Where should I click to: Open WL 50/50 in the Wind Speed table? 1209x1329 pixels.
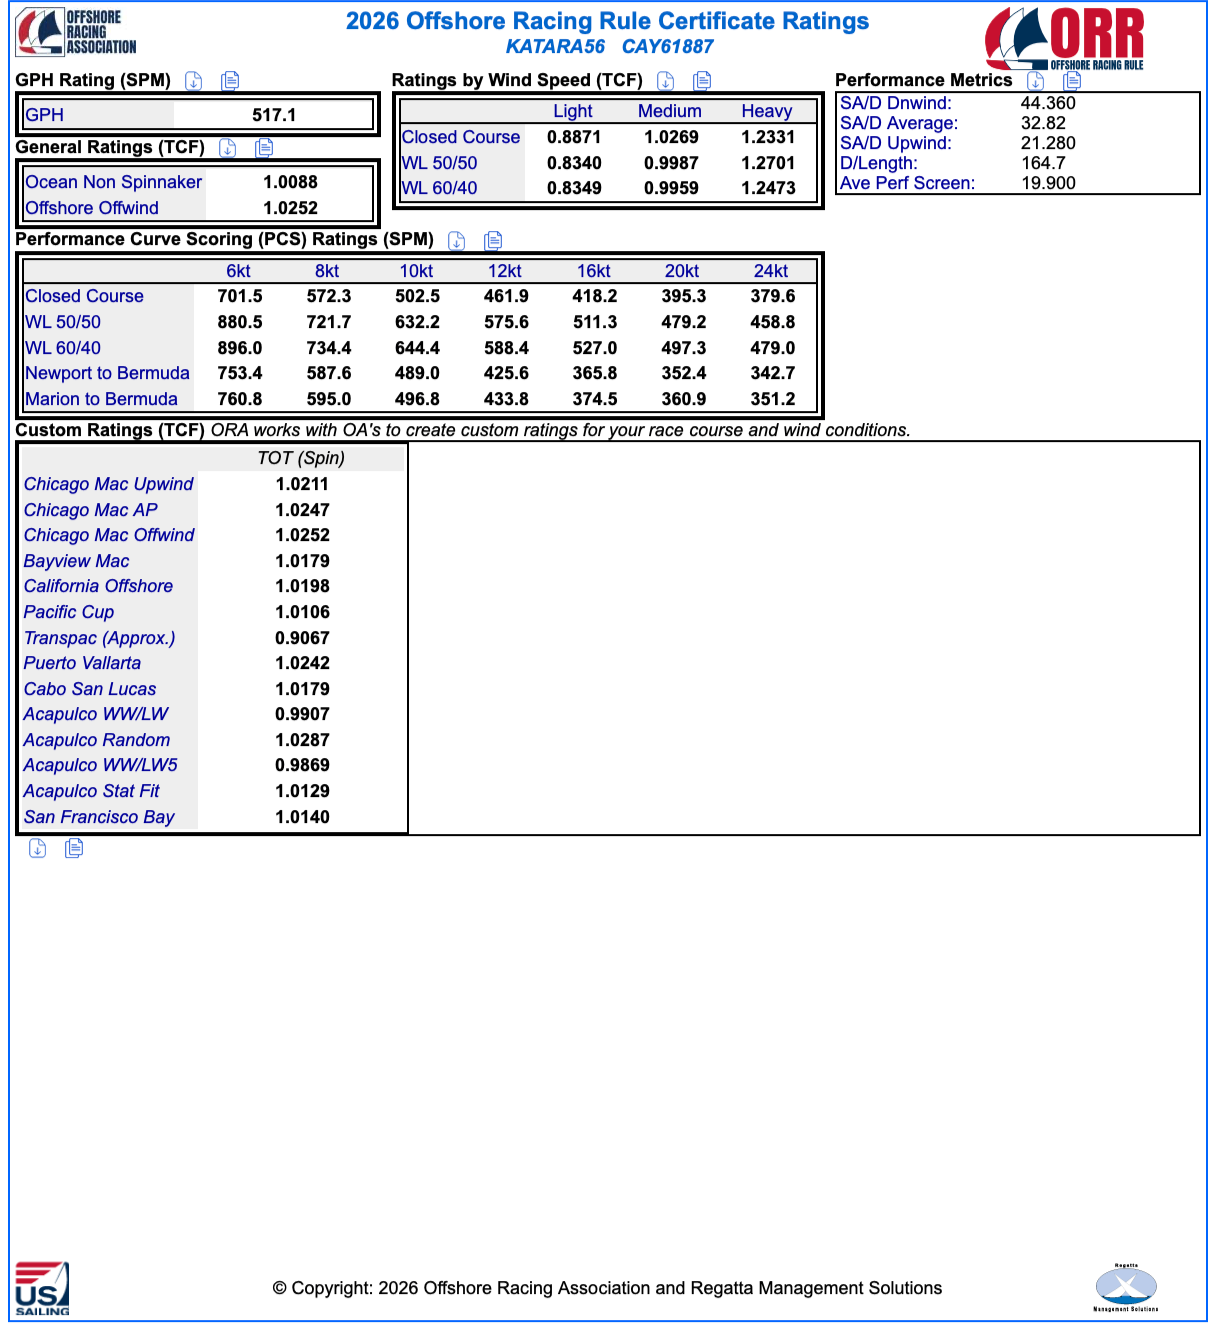pyautogui.click(x=439, y=163)
